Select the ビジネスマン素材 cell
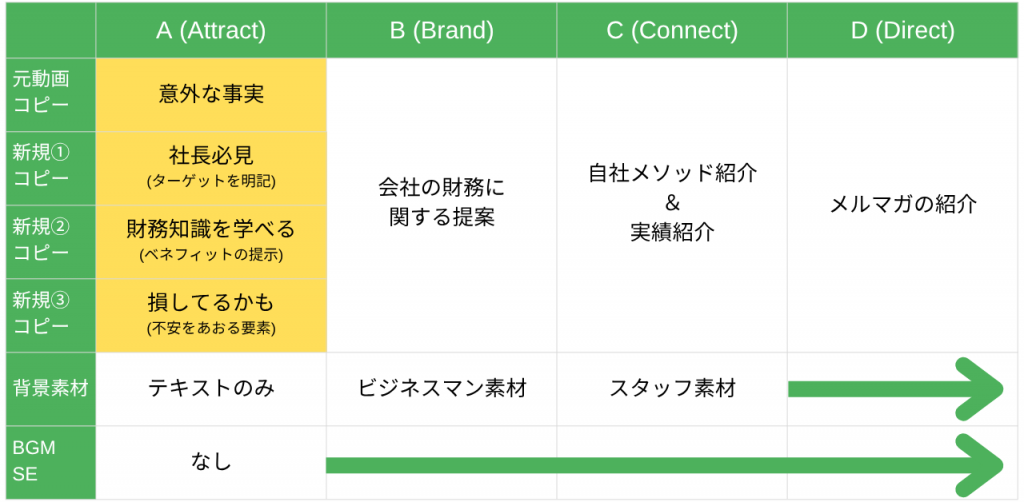This screenshot has height=502, width=1024. tap(441, 390)
